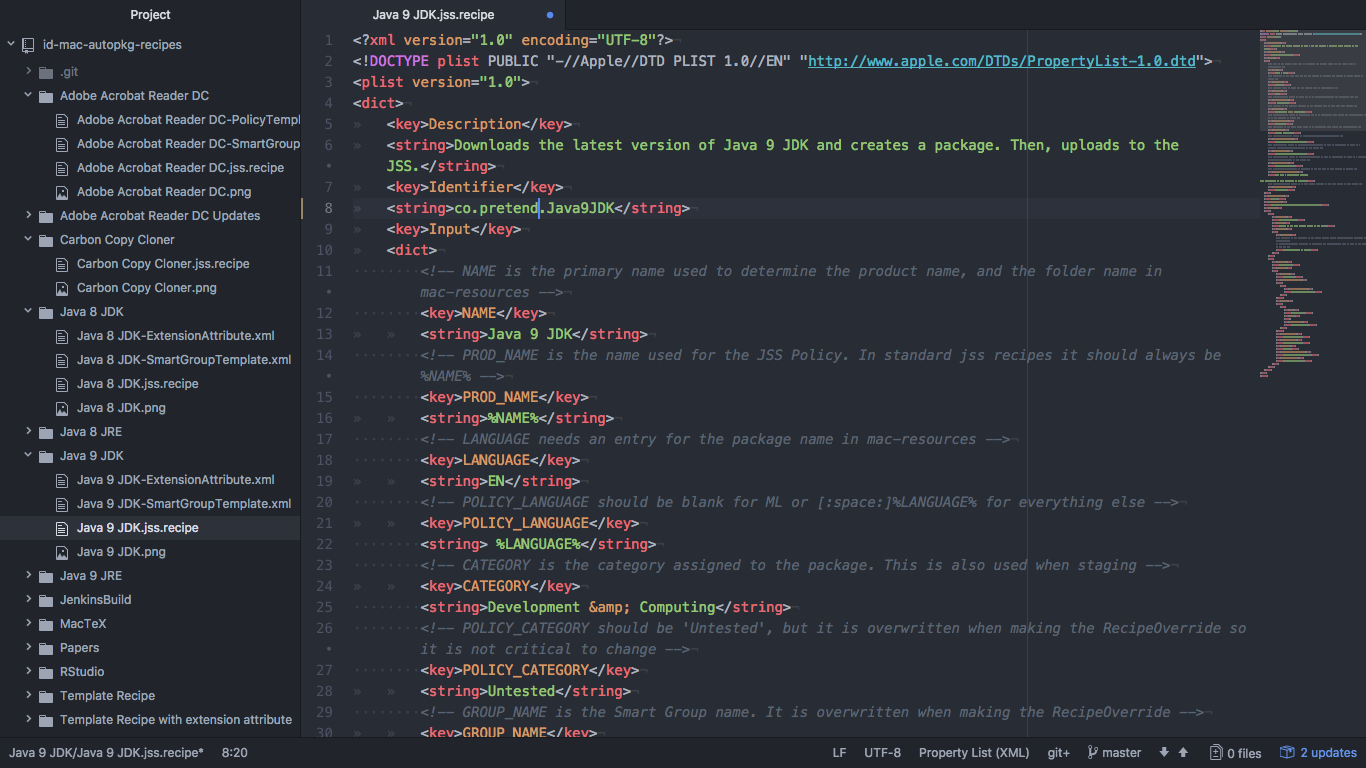Click in the co.pretend.Java9JDK string on line 8
Image resolution: width=1366 pixels, height=768 pixels.
(533, 208)
